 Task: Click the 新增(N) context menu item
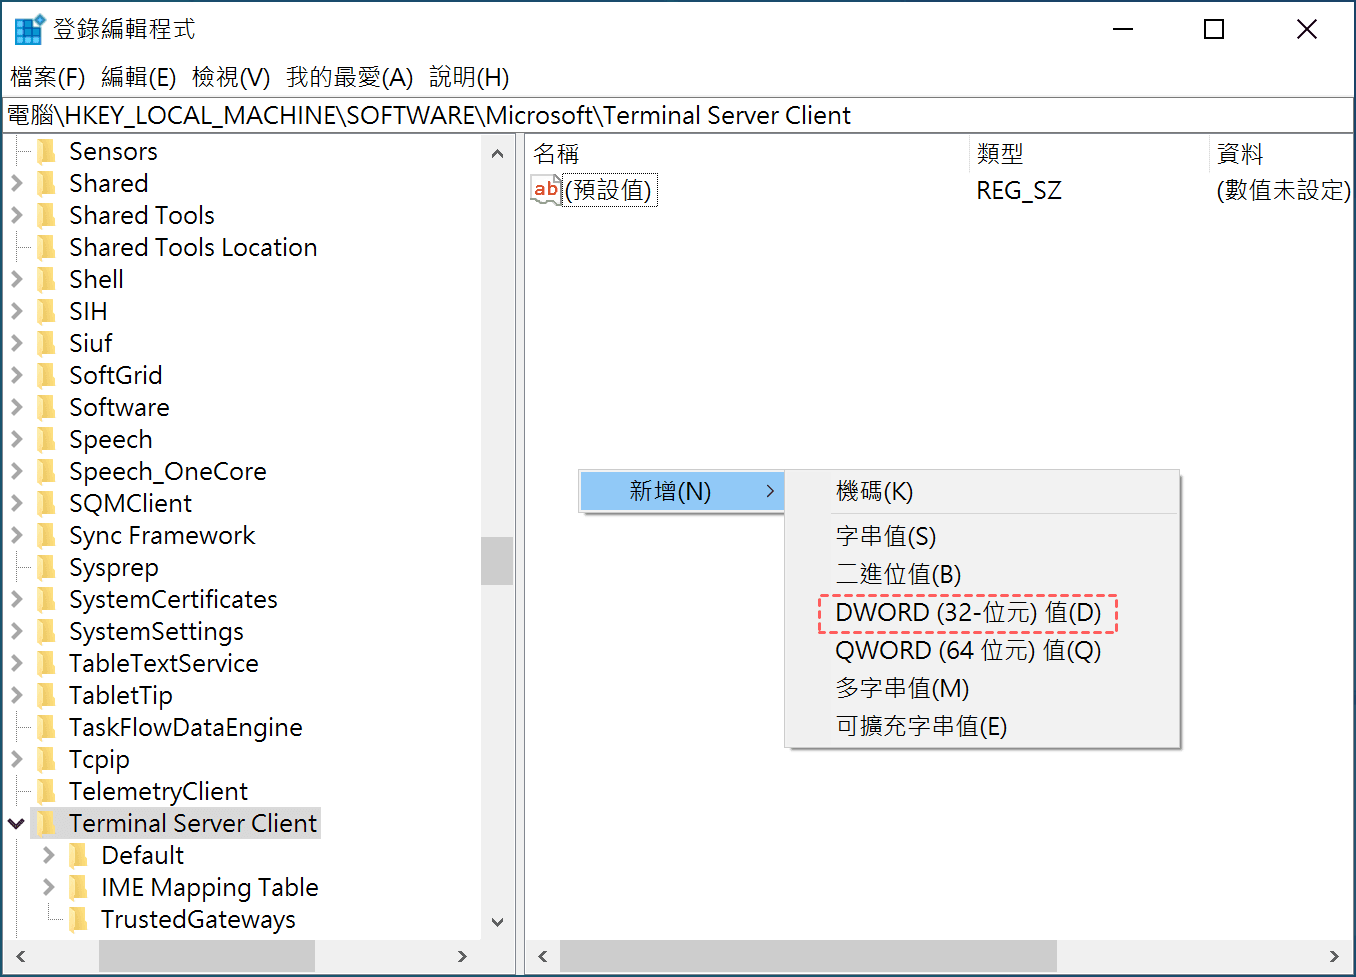(682, 491)
